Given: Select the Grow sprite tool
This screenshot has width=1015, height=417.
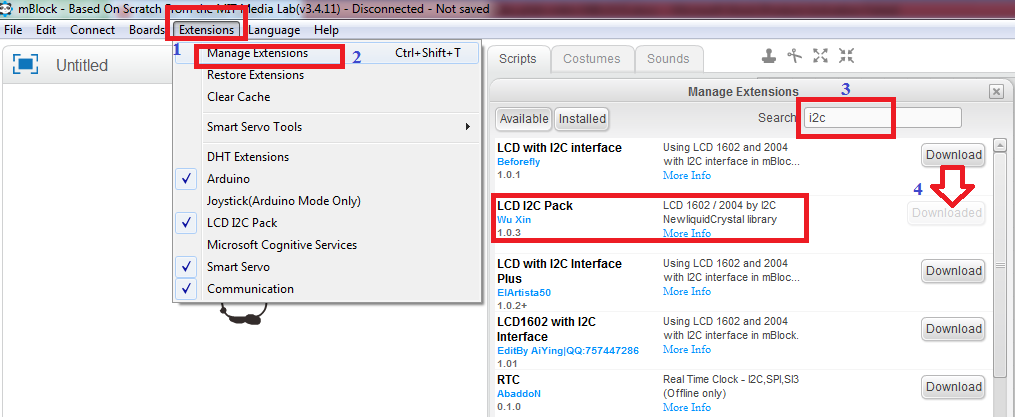Looking at the screenshot, I should [821, 56].
